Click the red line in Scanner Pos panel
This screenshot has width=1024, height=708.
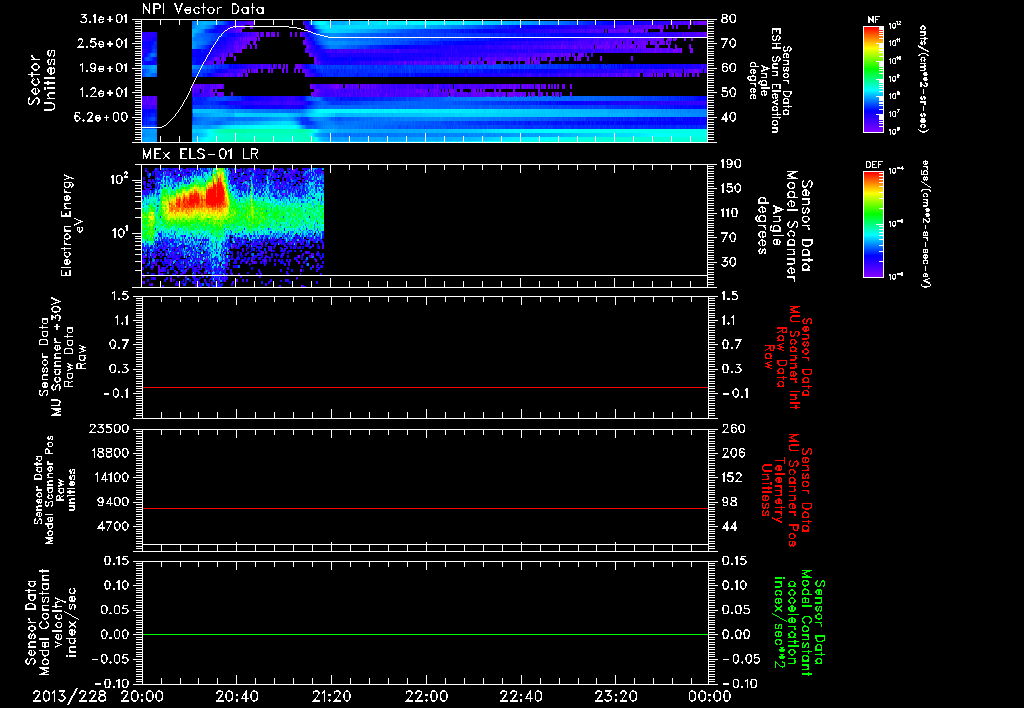(425, 508)
